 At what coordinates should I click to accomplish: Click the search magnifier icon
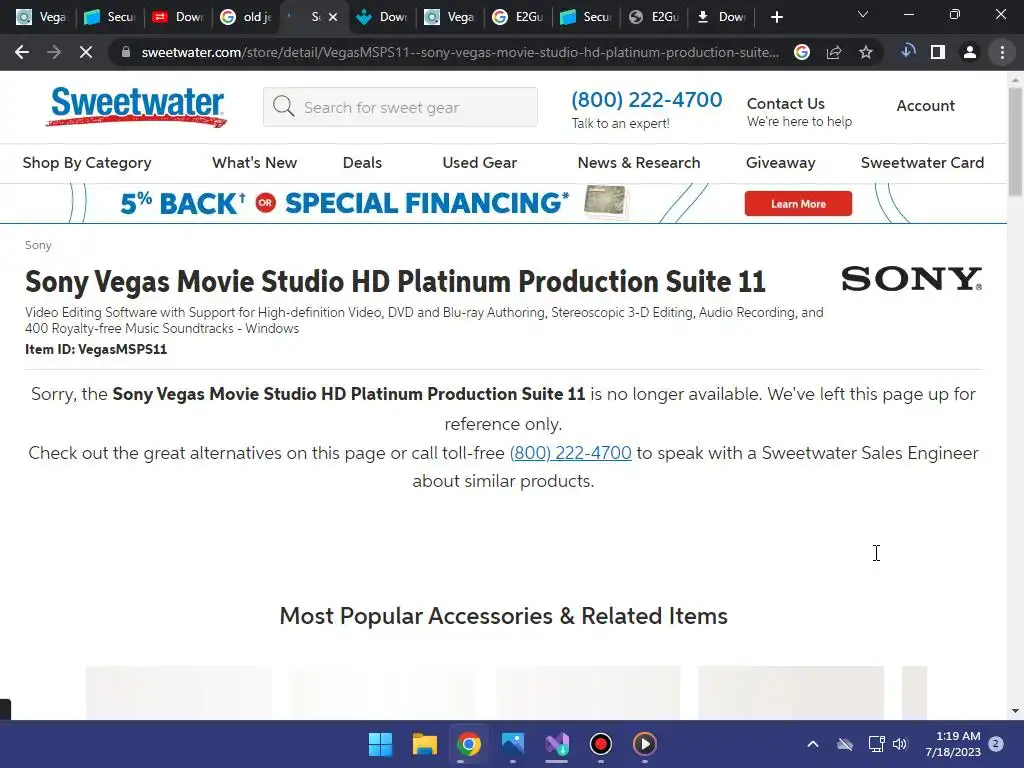(x=283, y=106)
